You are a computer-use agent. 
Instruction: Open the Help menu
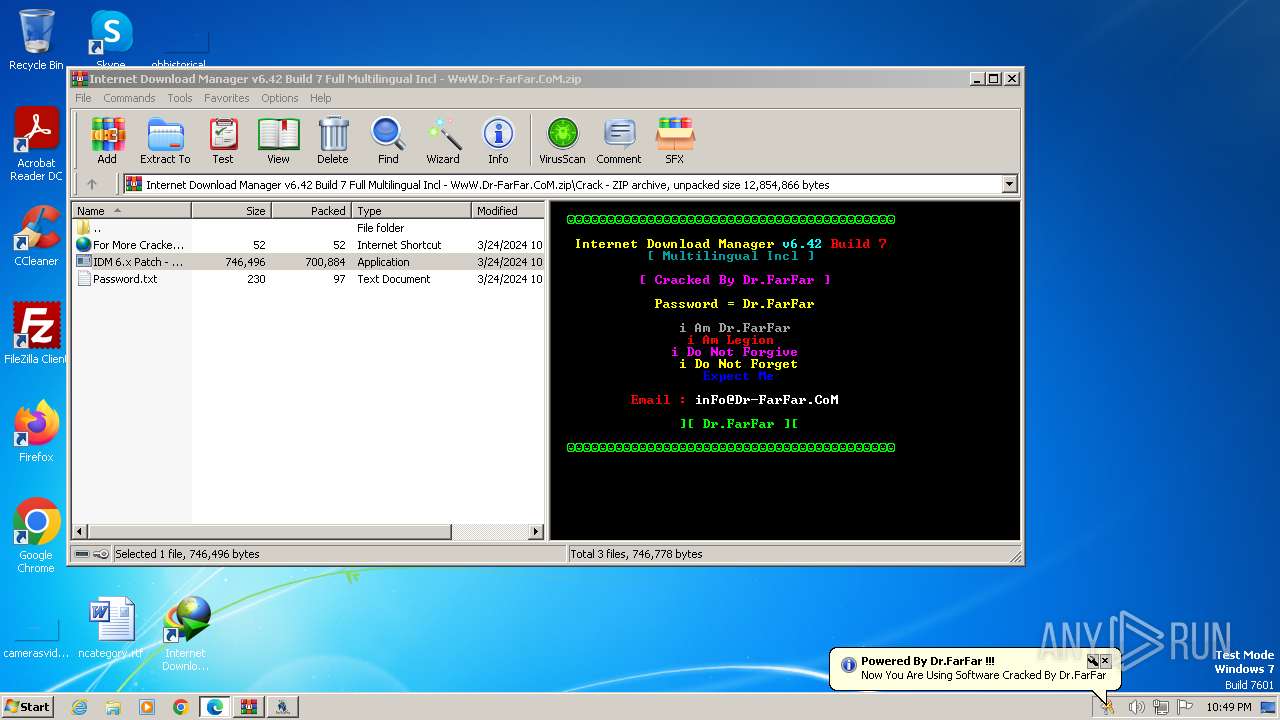coord(320,98)
